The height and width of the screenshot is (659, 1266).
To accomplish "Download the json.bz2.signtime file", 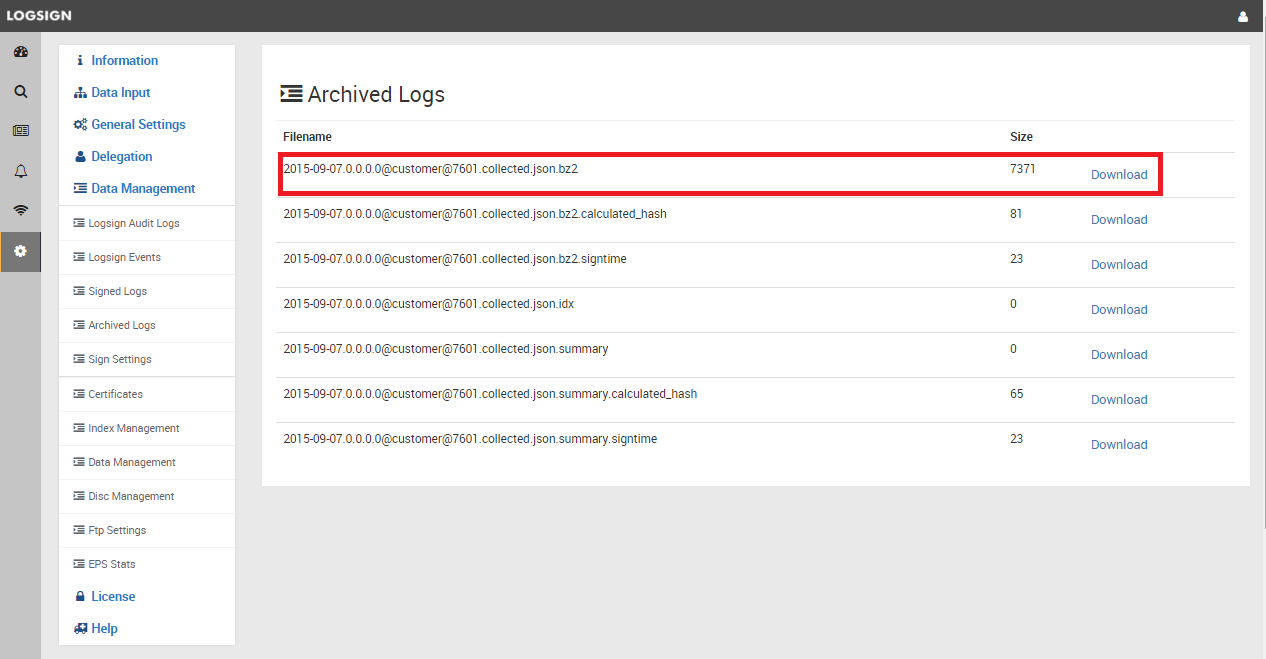I will [x=1119, y=264].
